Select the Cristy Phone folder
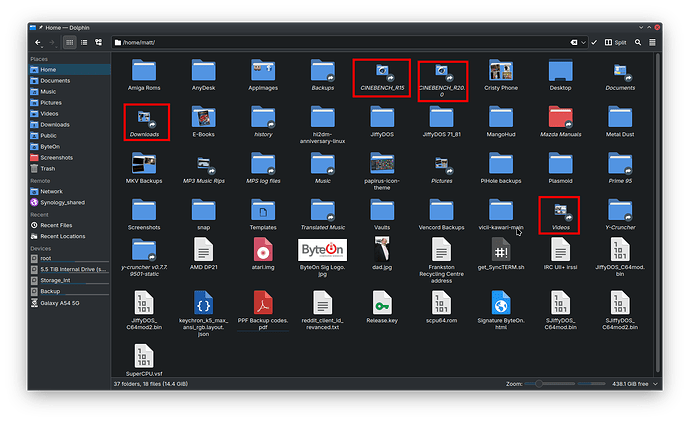Viewport: 690px width, 422px height. tap(501, 75)
